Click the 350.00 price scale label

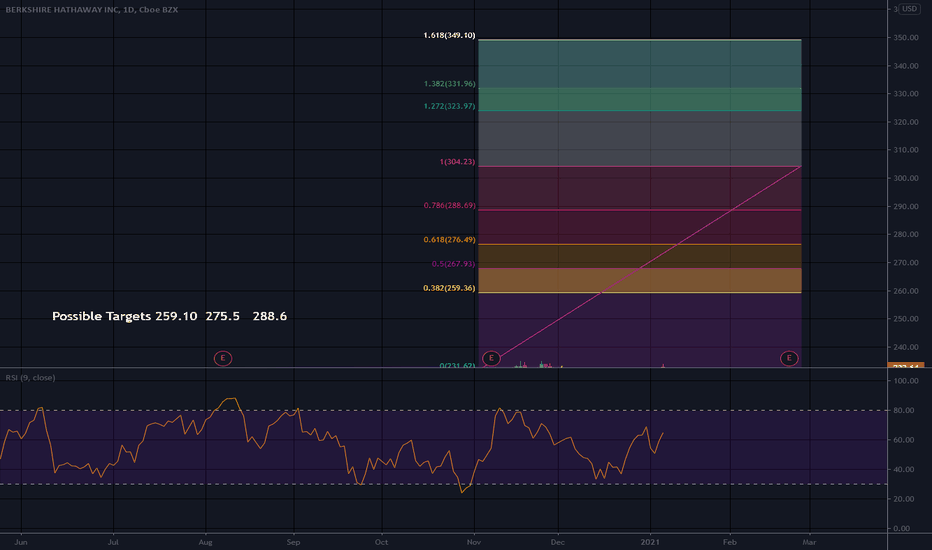click(x=906, y=37)
